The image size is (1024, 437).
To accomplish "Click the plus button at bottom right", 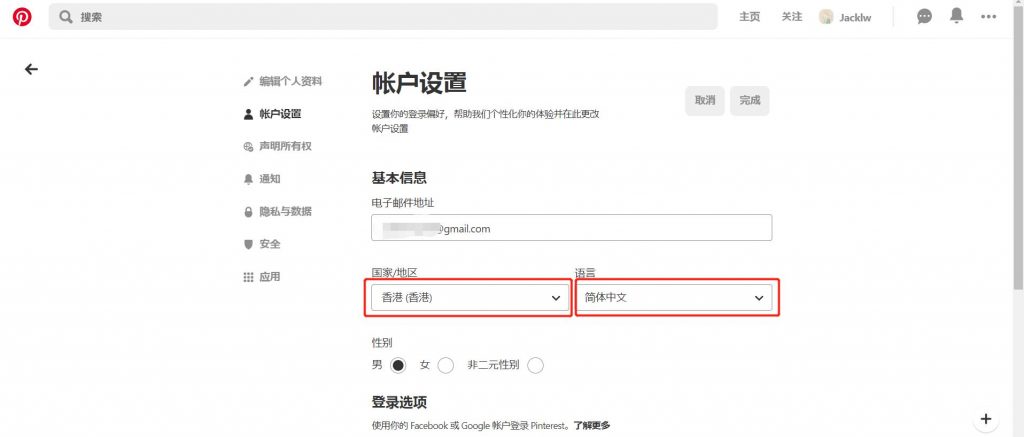I will tap(985, 418).
